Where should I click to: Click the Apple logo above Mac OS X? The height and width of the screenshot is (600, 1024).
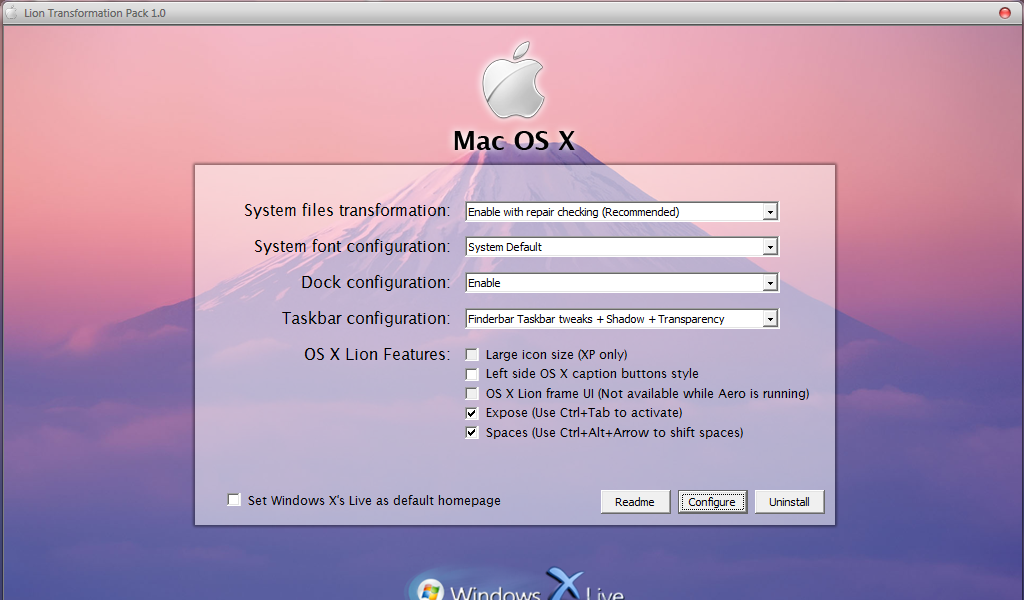[x=513, y=80]
